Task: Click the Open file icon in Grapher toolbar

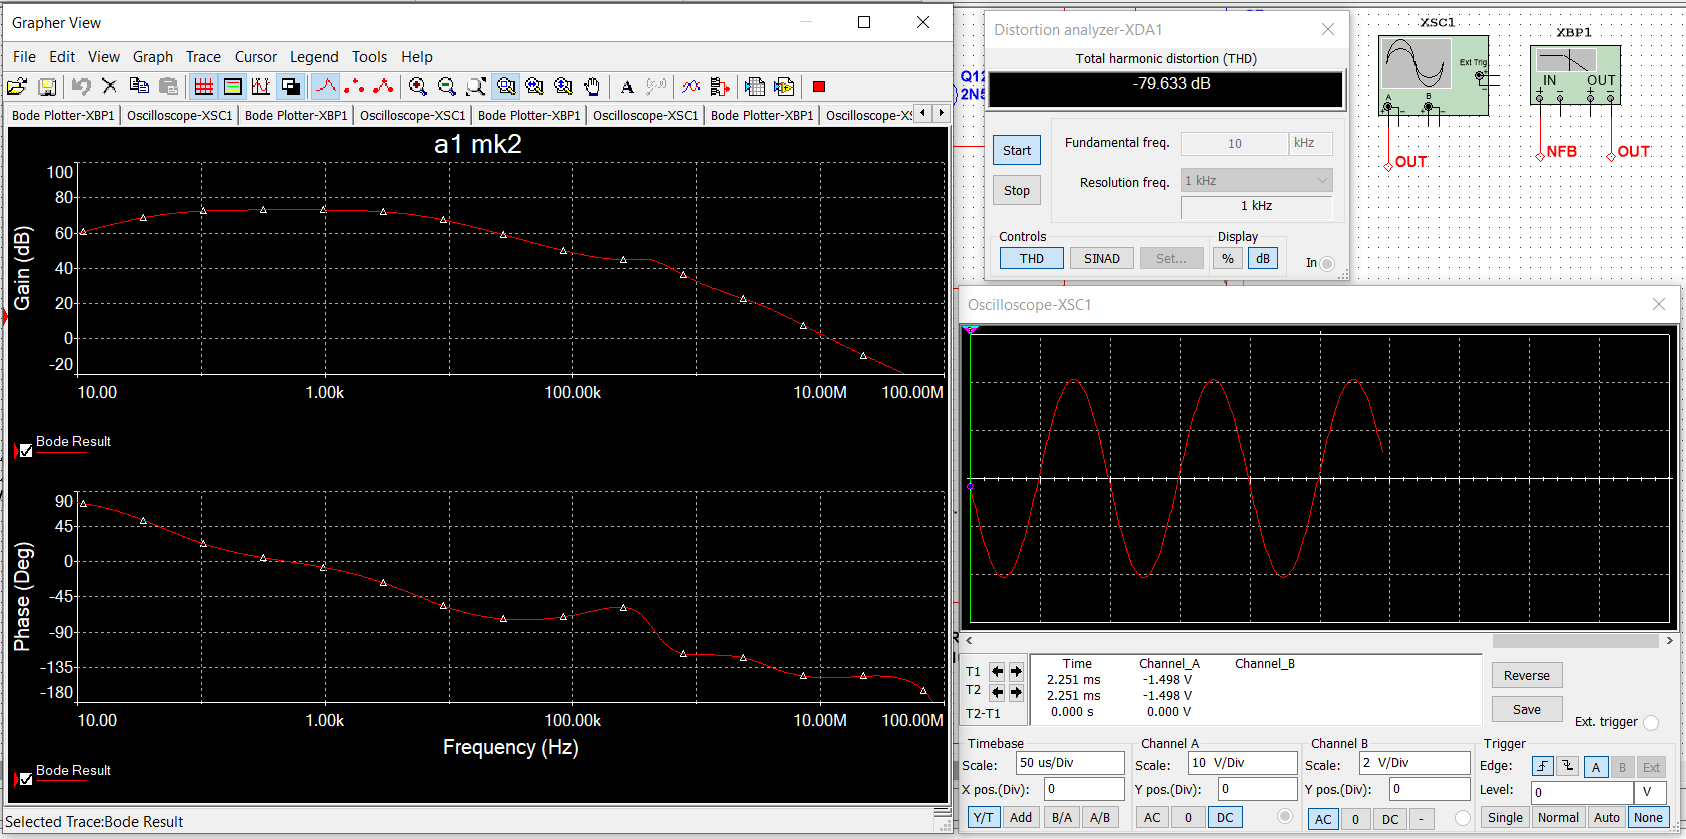Action: [x=17, y=87]
